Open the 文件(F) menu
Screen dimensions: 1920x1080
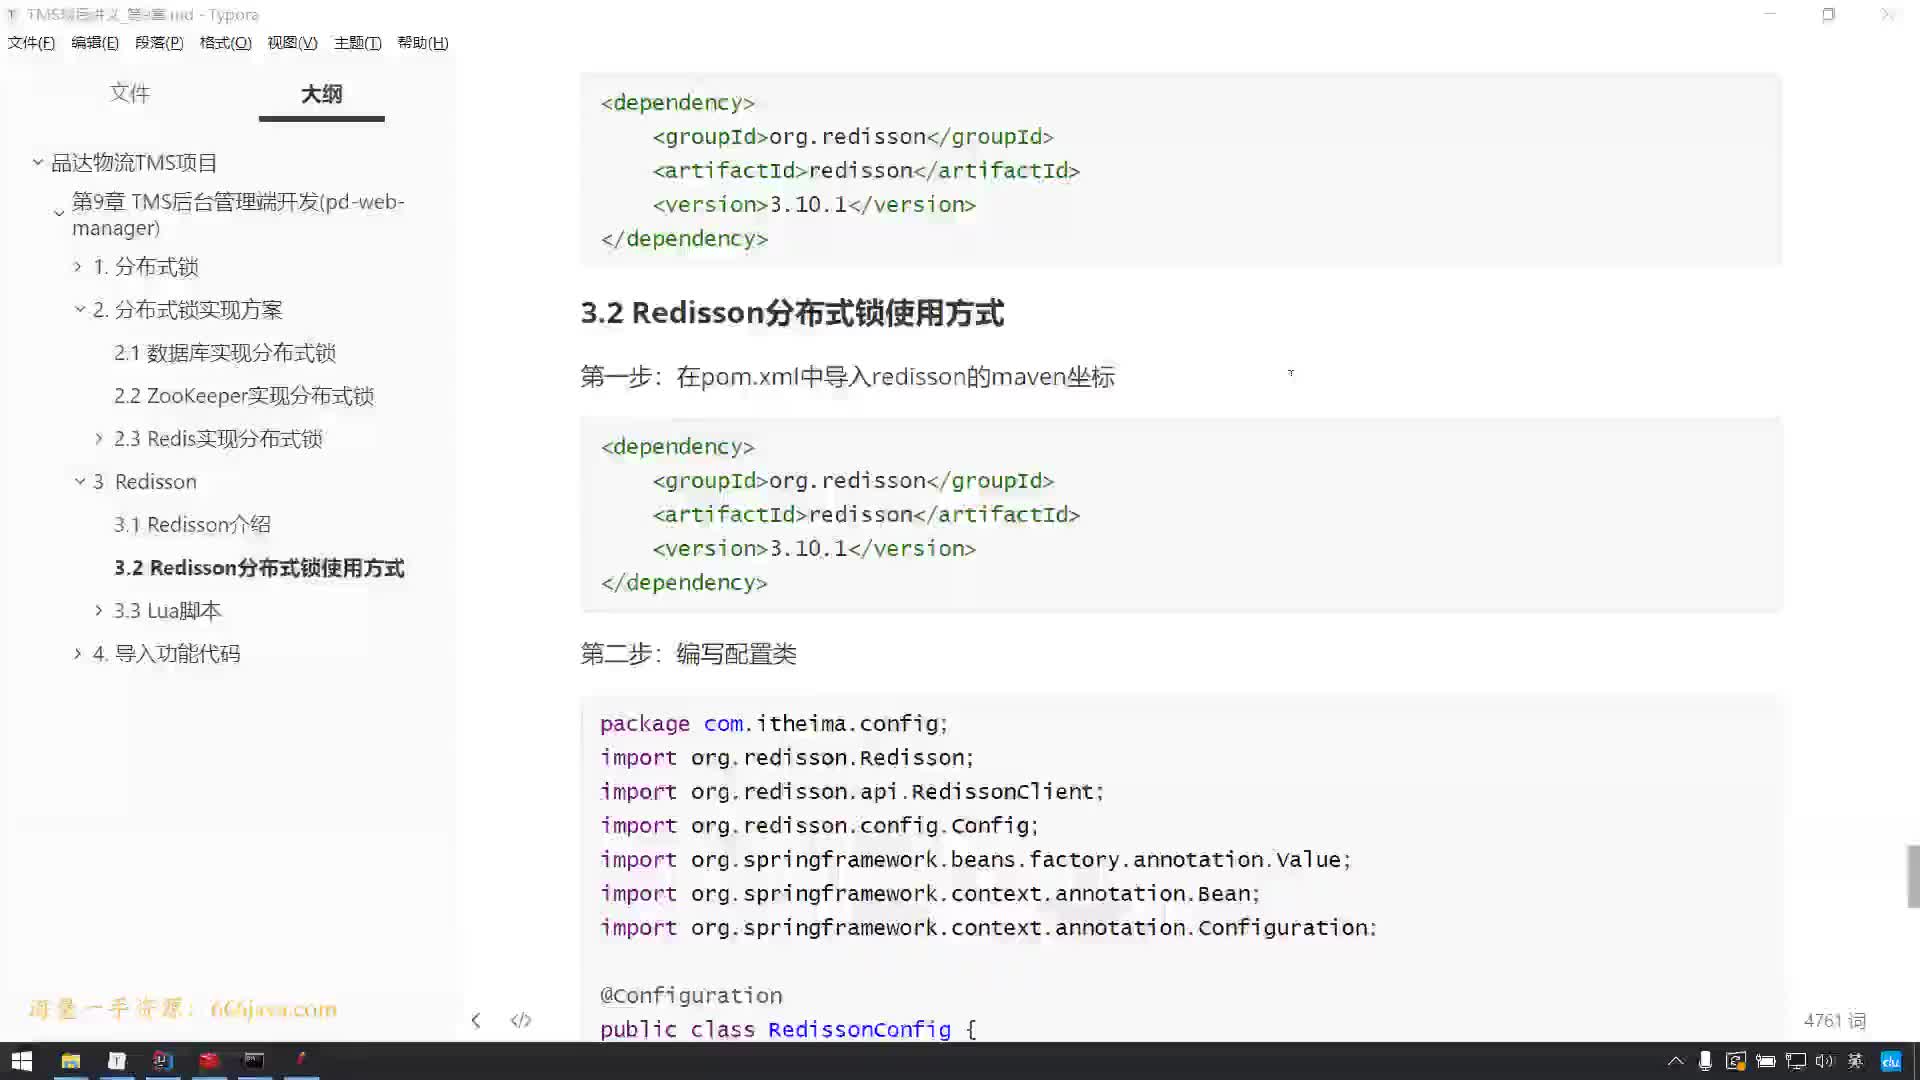coord(31,42)
